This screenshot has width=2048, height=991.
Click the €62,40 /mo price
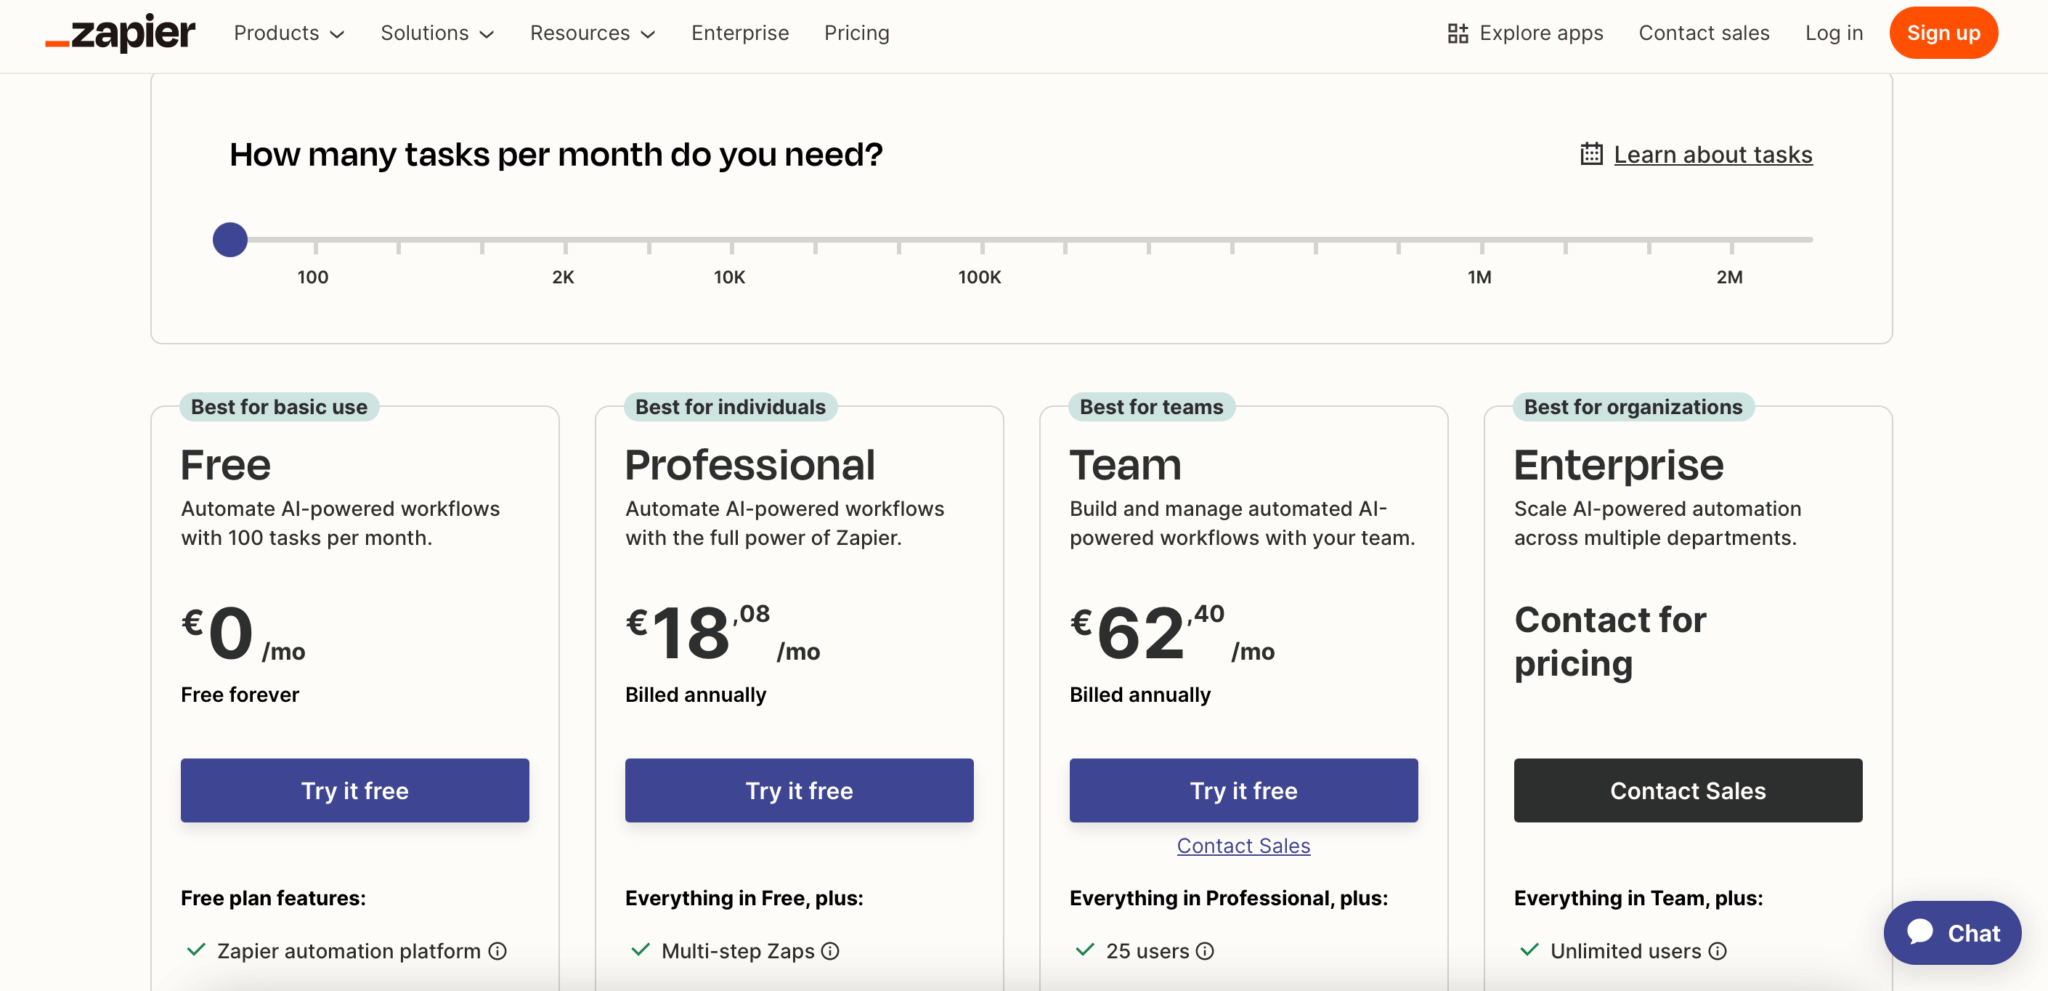tap(1172, 634)
